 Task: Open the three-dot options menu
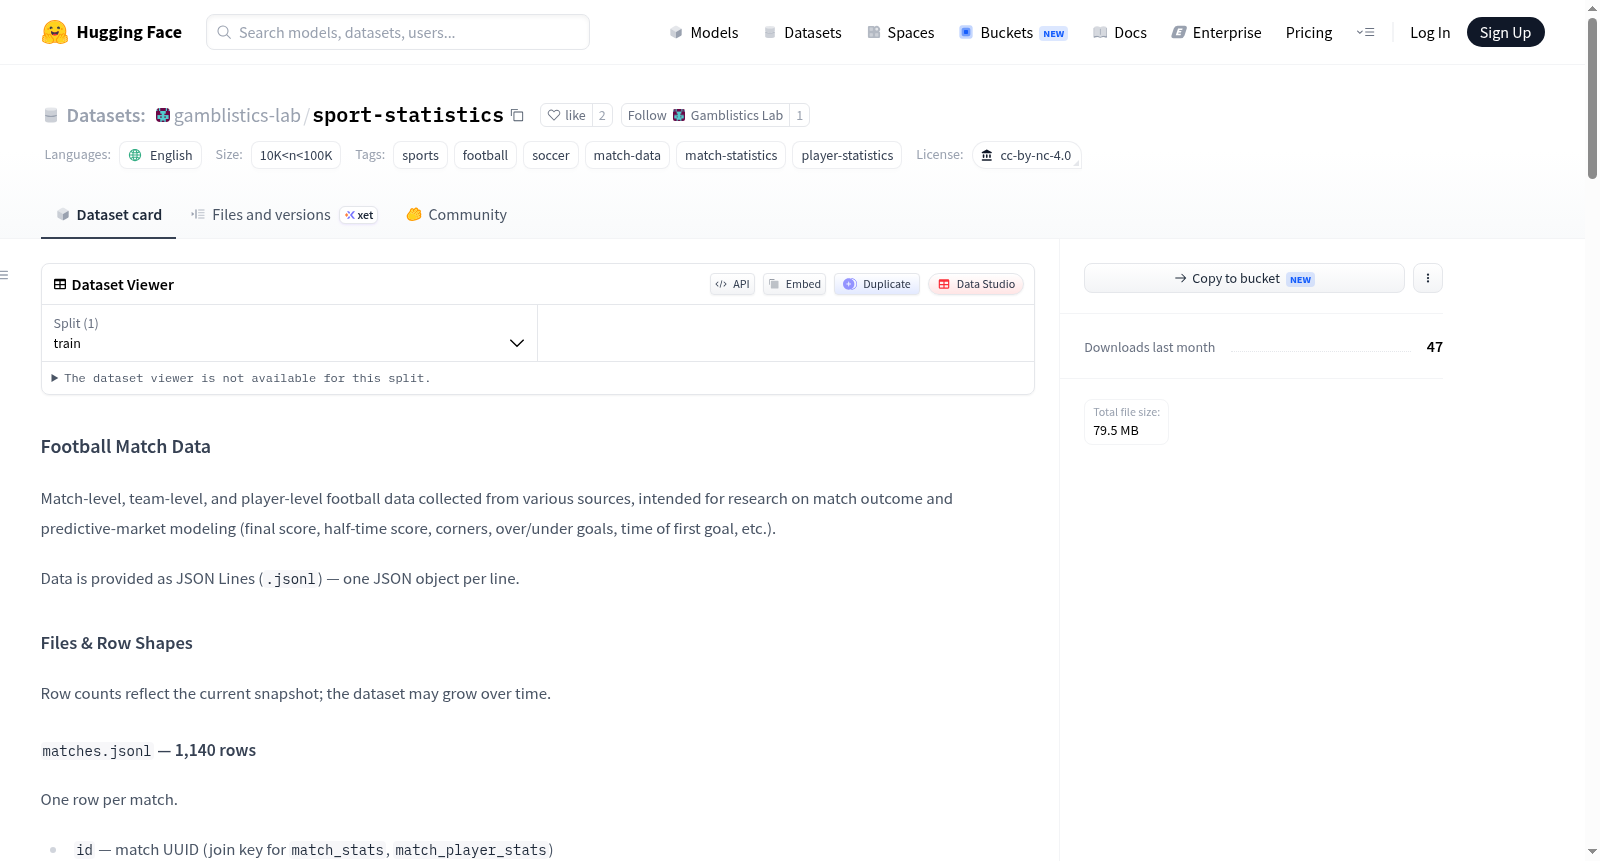coord(1428,278)
